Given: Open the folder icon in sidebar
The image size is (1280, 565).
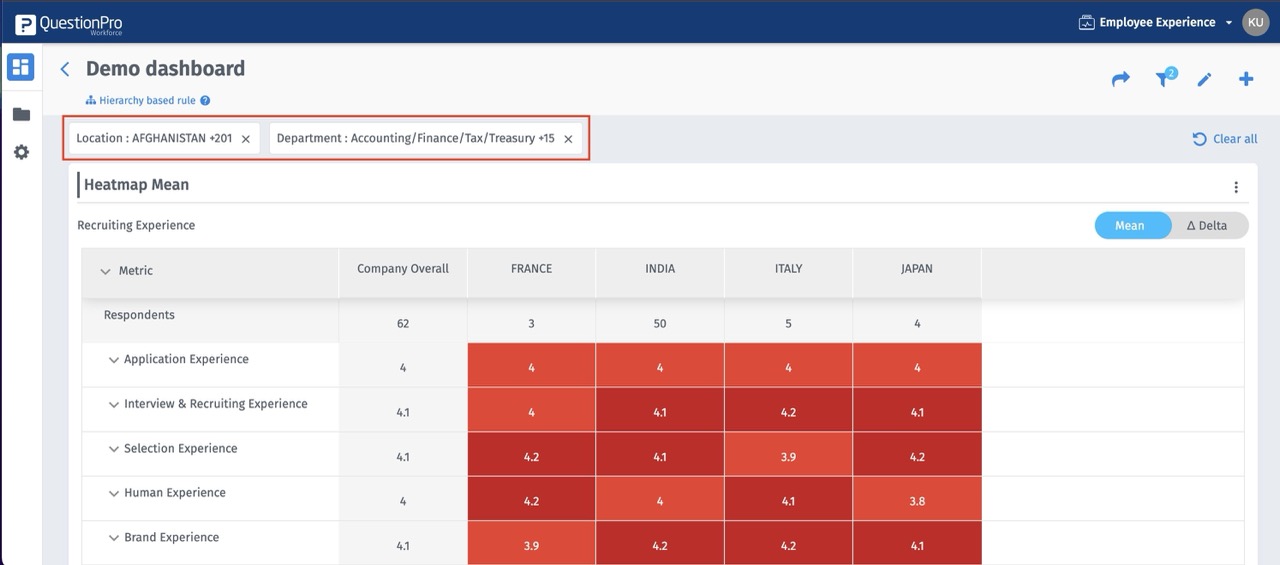Looking at the screenshot, I should pyautogui.click(x=21, y=114).
